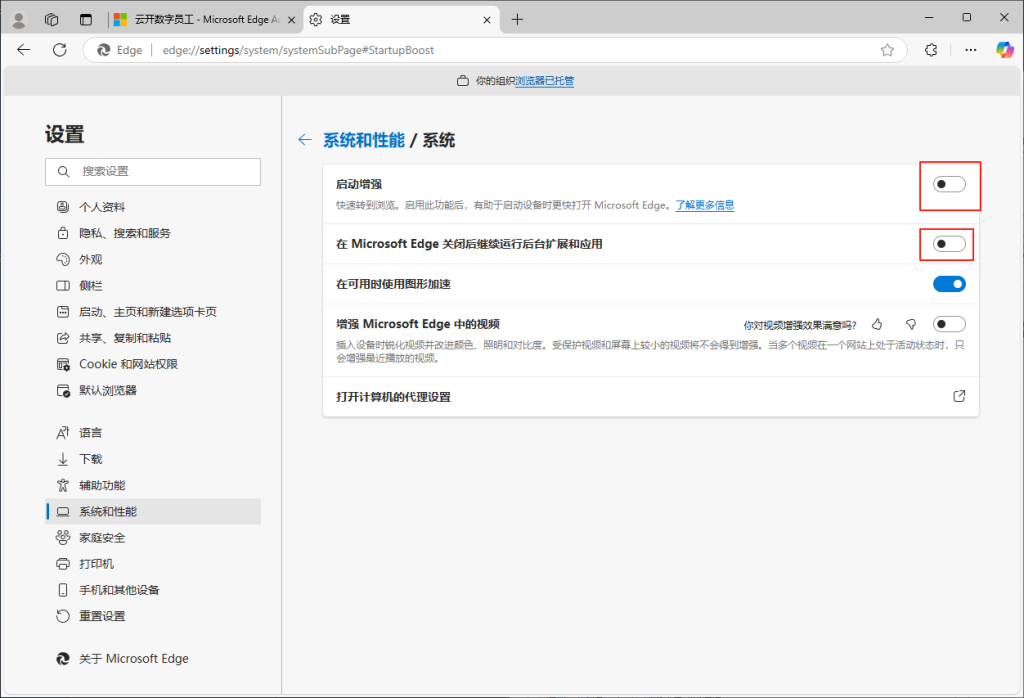Open 默认浏览器 settings section

pos(153,390)
